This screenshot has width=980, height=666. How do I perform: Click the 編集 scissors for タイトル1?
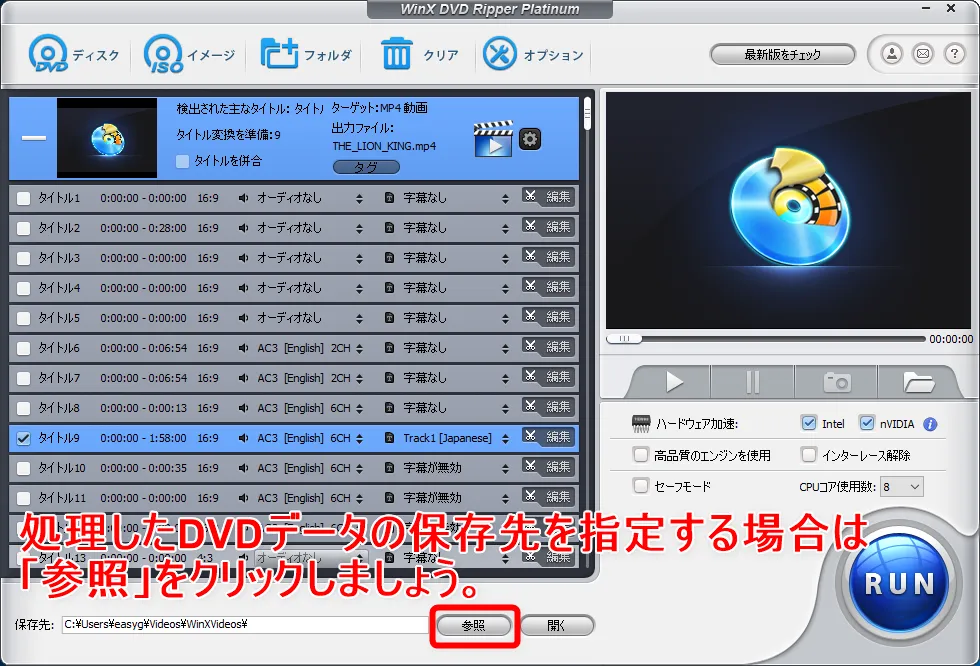548,197
